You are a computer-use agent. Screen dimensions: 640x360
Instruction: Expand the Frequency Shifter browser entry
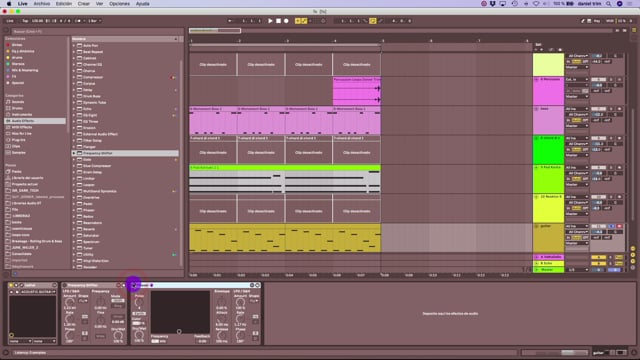click(74, 153)
